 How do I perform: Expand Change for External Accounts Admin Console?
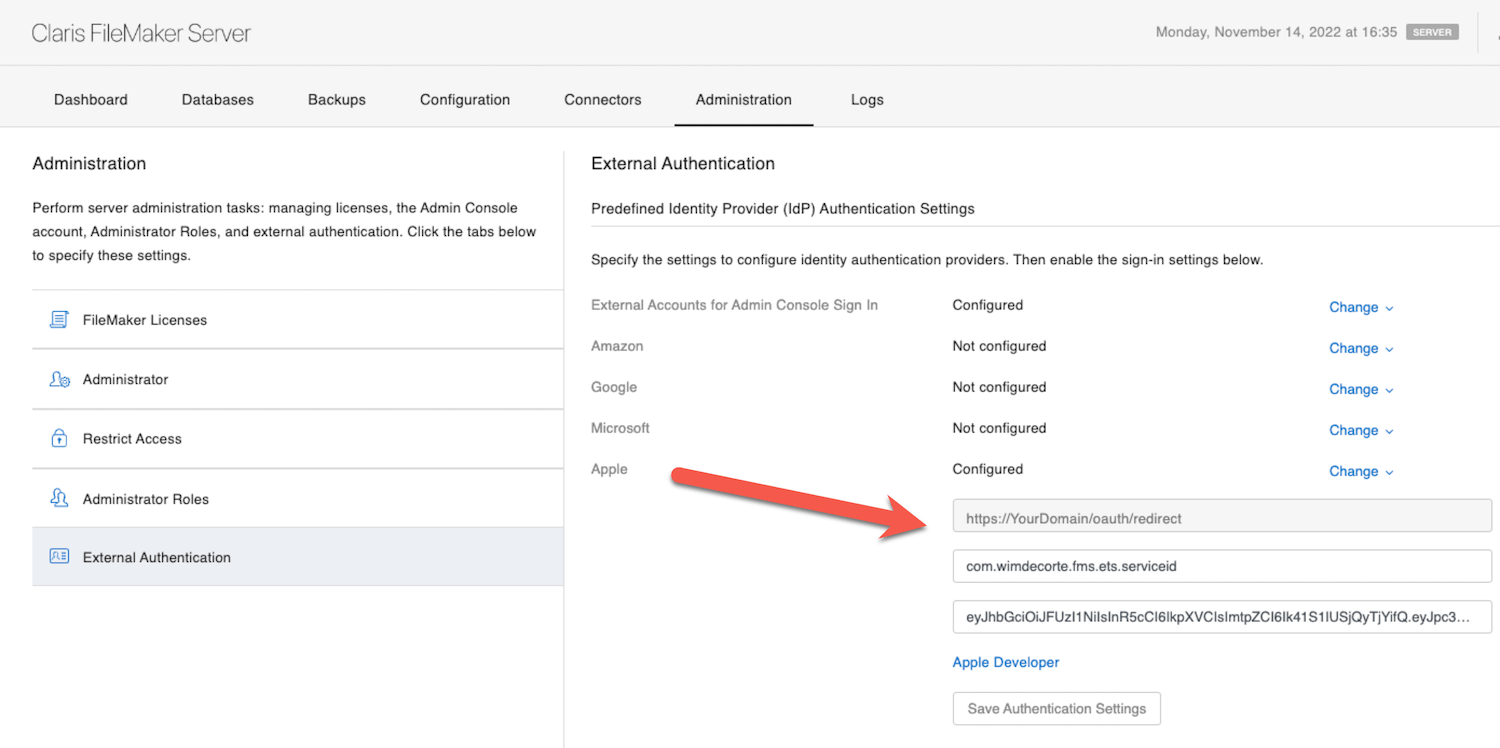[1361, 307]
